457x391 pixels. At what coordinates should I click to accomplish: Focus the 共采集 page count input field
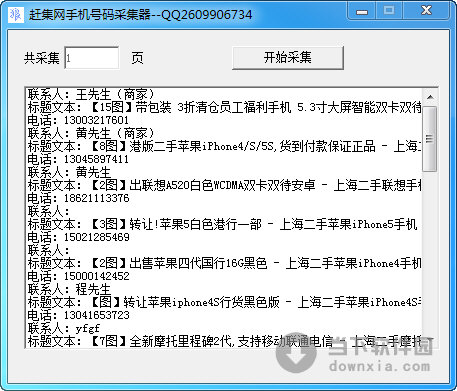[x=92, y=58]
